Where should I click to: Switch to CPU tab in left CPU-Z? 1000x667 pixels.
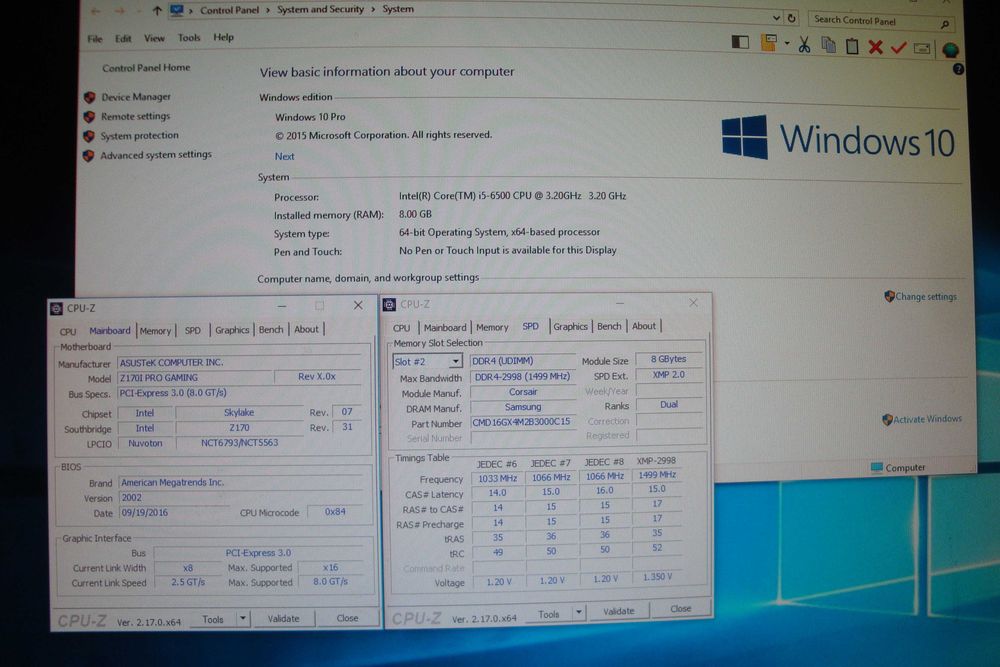click(x=68, y=332)
